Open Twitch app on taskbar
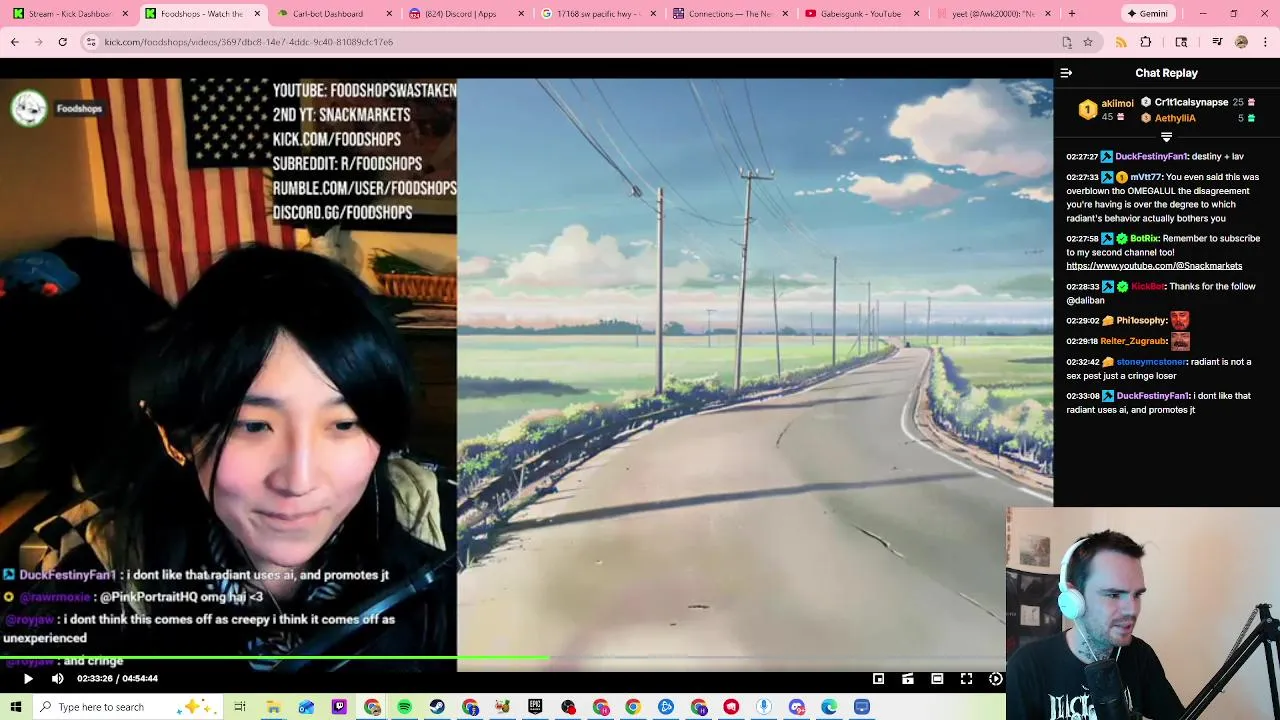Image resolution: width=1280 pixels, height=720 pixels. click(339, 707)
